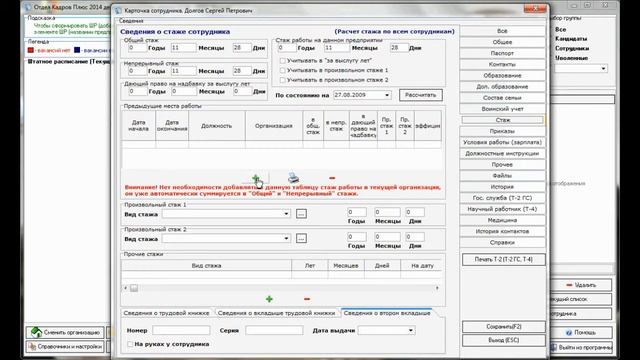Click Выход (ESC) button
This screenshot has height=360, width=640.
[504, 340]
